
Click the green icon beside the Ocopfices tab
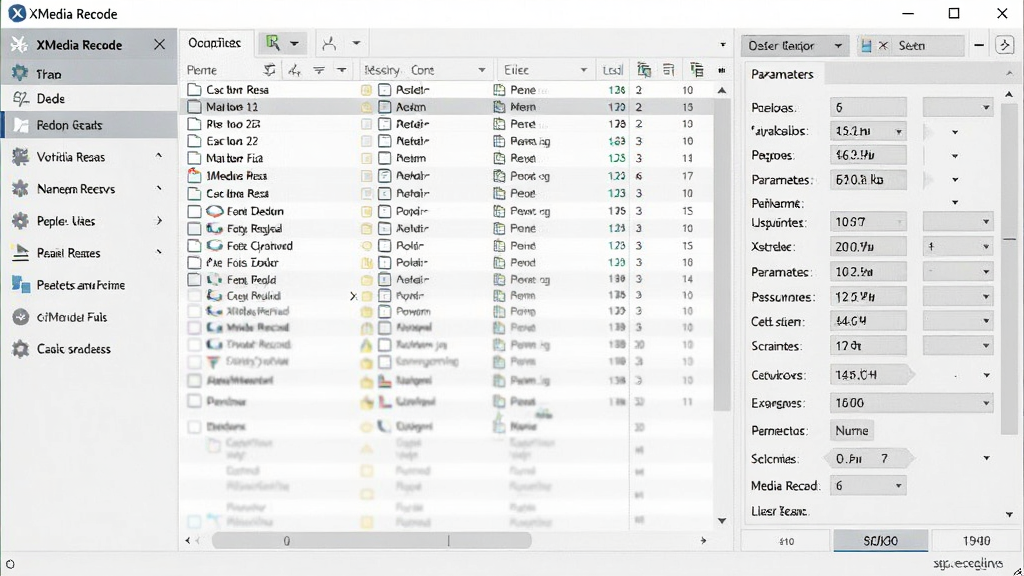pyautogui.click(x=272, y=43)
